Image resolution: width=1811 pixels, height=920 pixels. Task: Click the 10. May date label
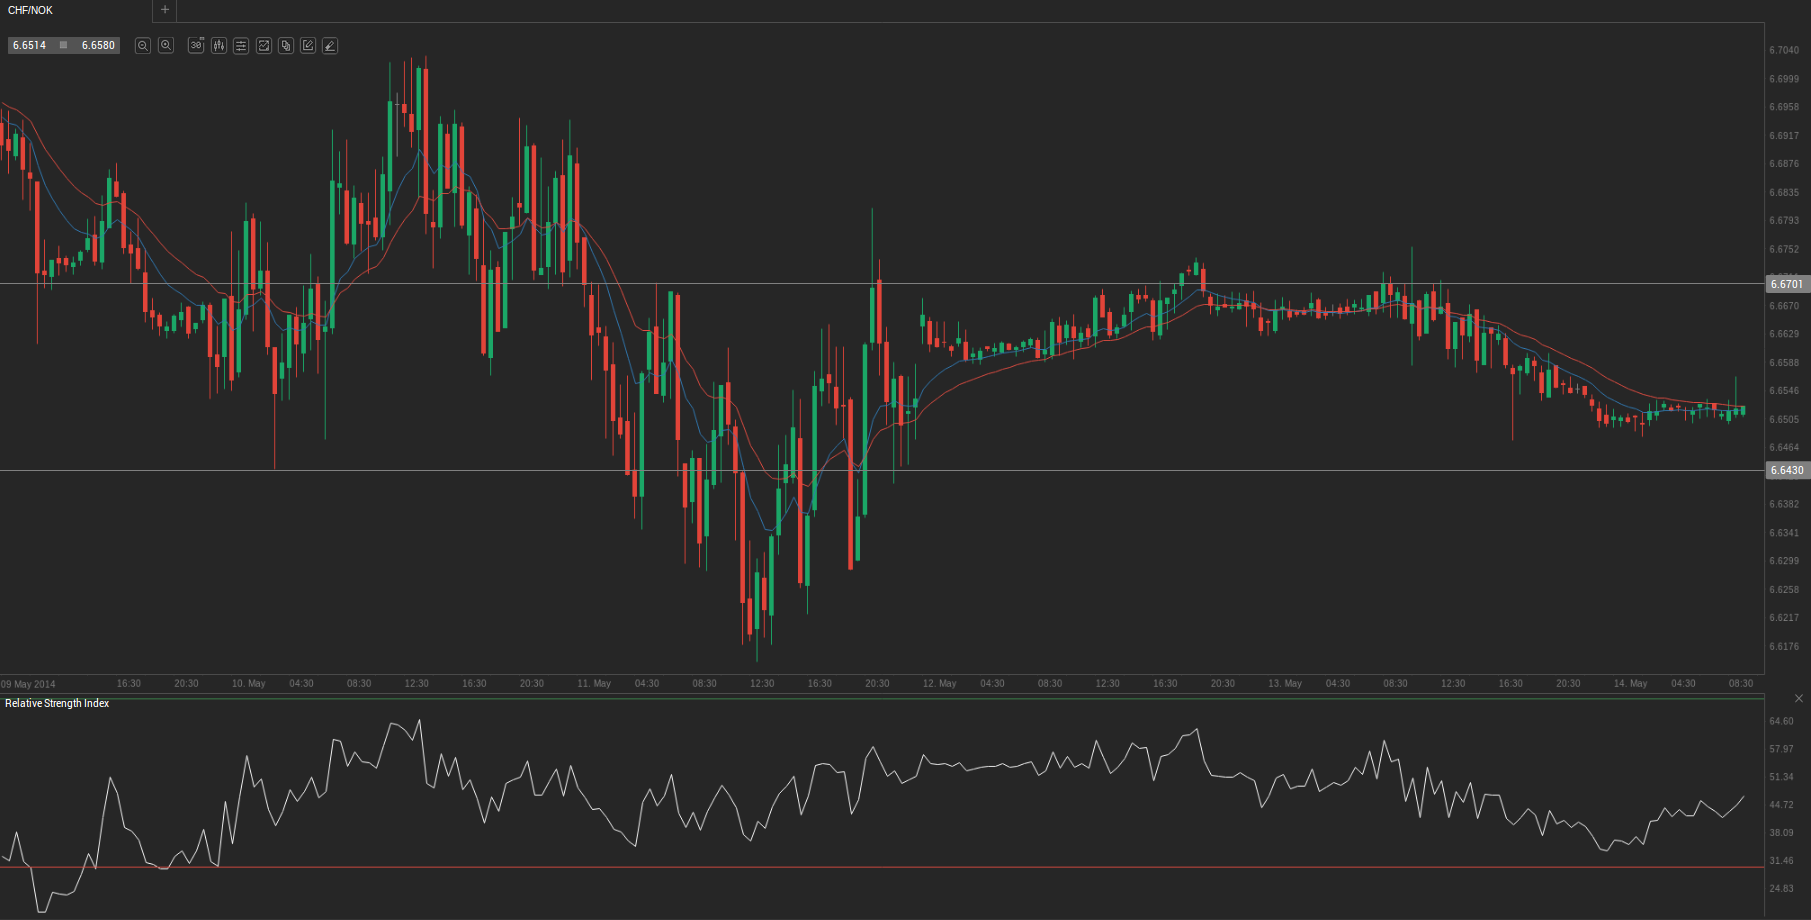pos(249,684)
